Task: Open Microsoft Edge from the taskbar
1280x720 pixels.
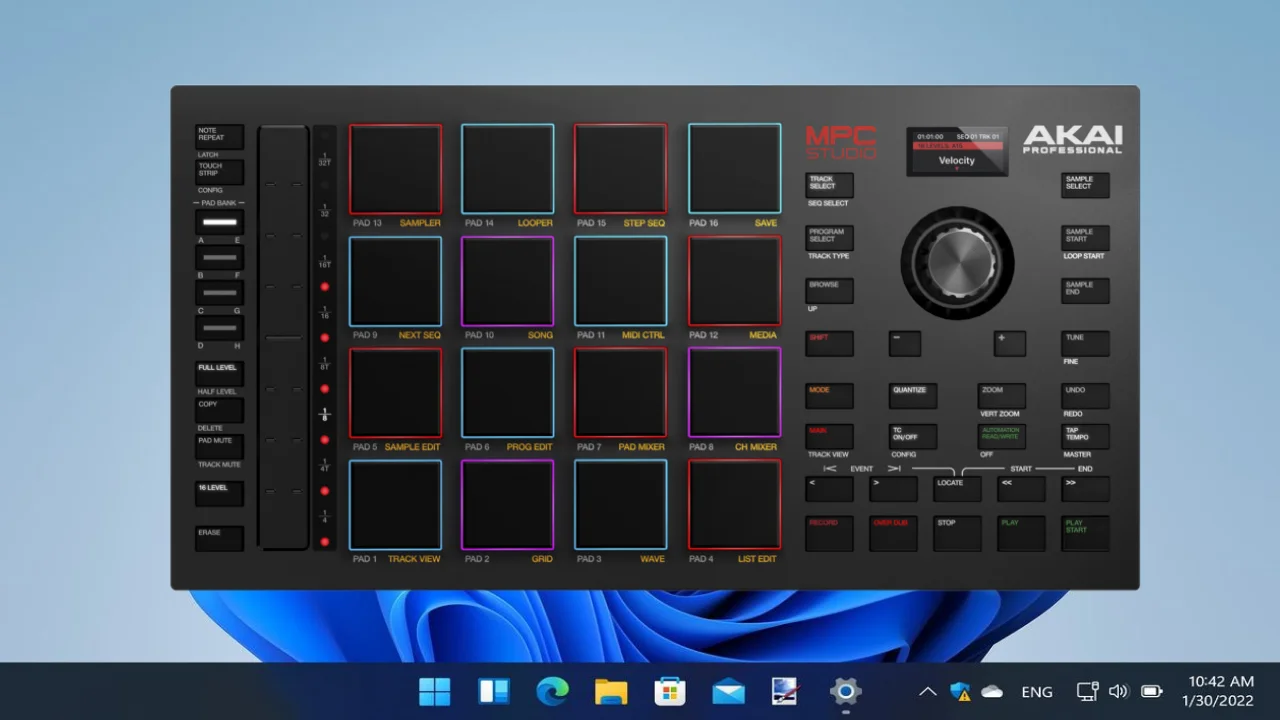Action: [x=552, y=691]
